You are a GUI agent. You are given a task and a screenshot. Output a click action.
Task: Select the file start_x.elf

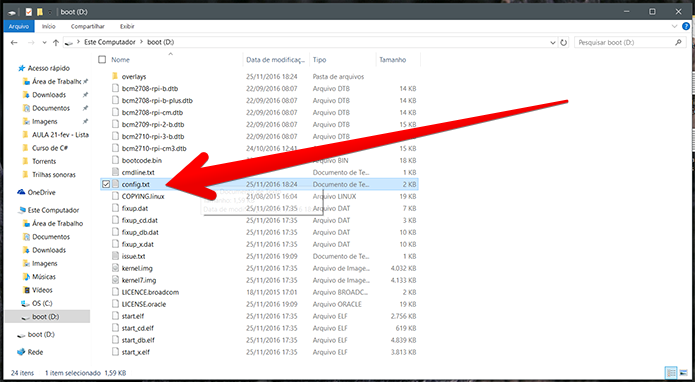[x=136, y=352]
